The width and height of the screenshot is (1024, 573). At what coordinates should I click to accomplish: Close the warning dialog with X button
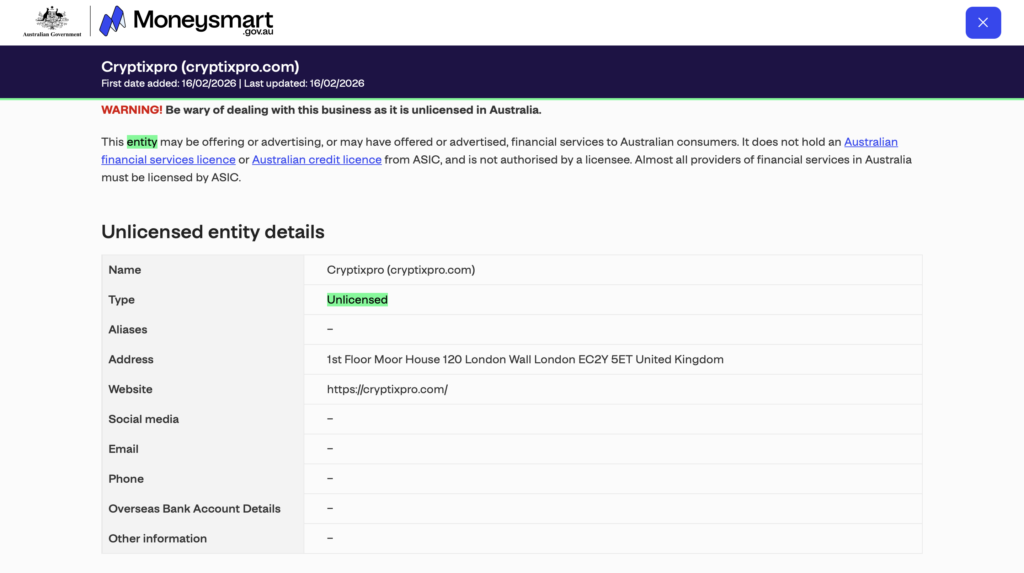[983, 23]
